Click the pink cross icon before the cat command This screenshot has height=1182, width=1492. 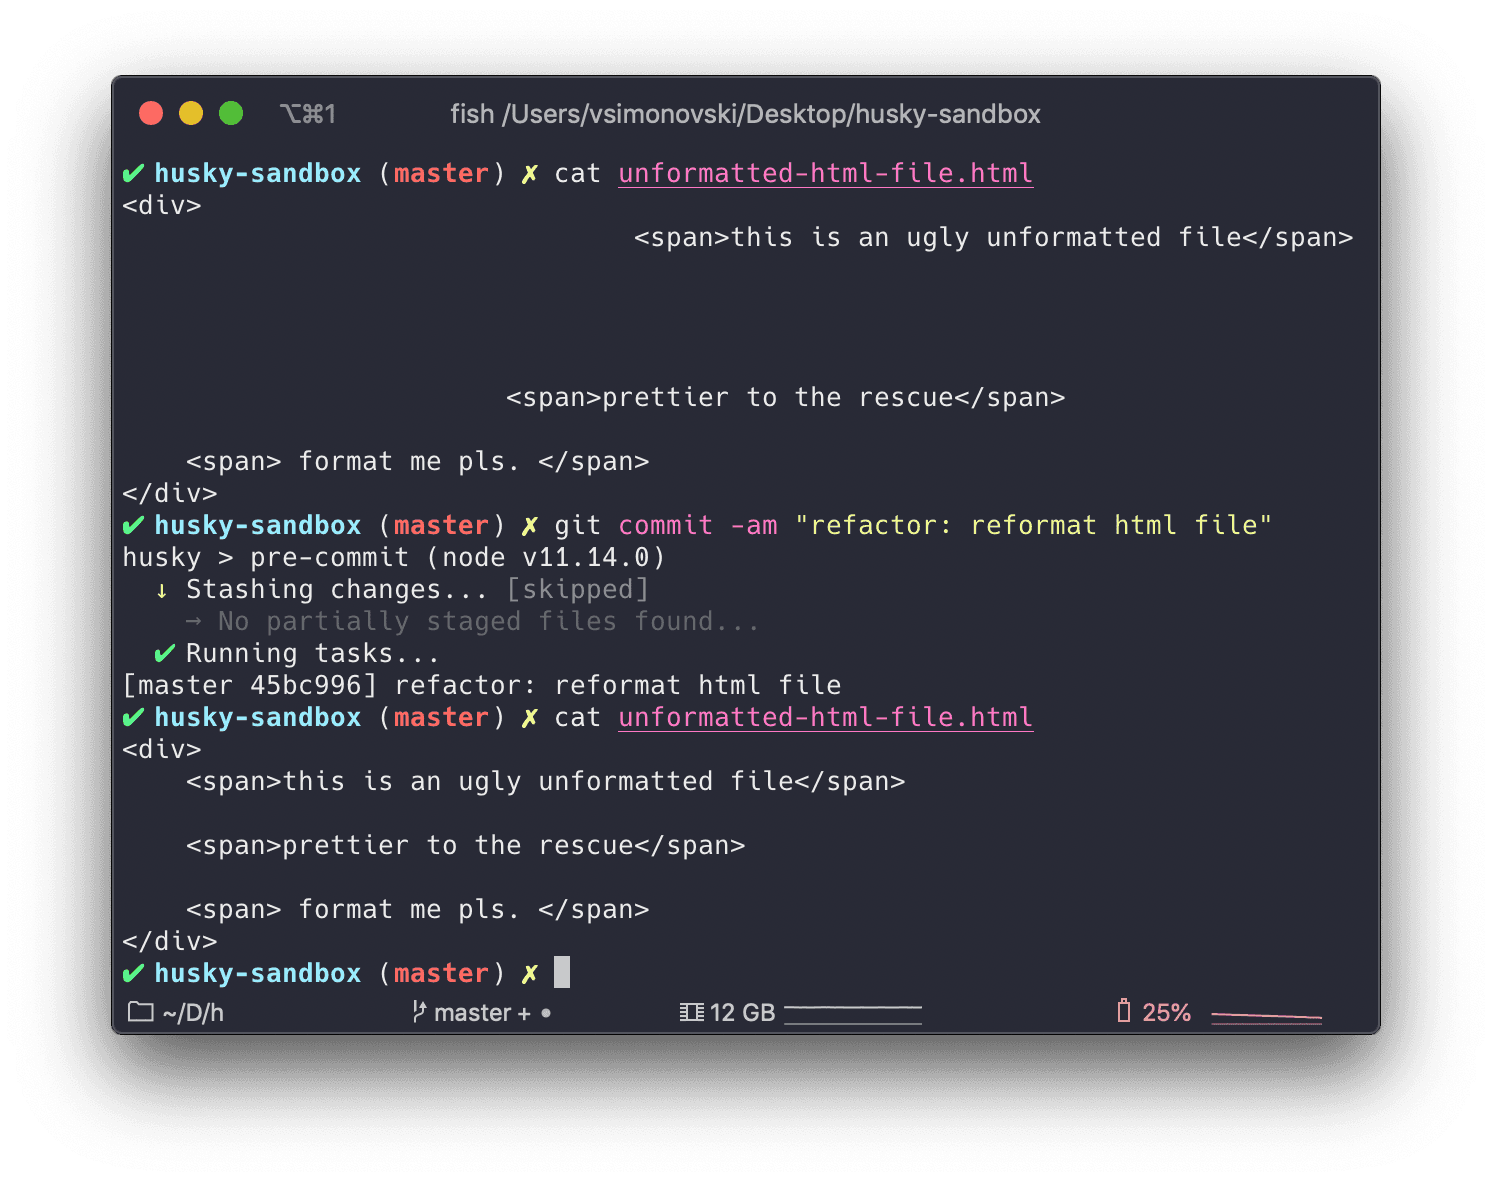pyautogui.click(x=529, y=172)
